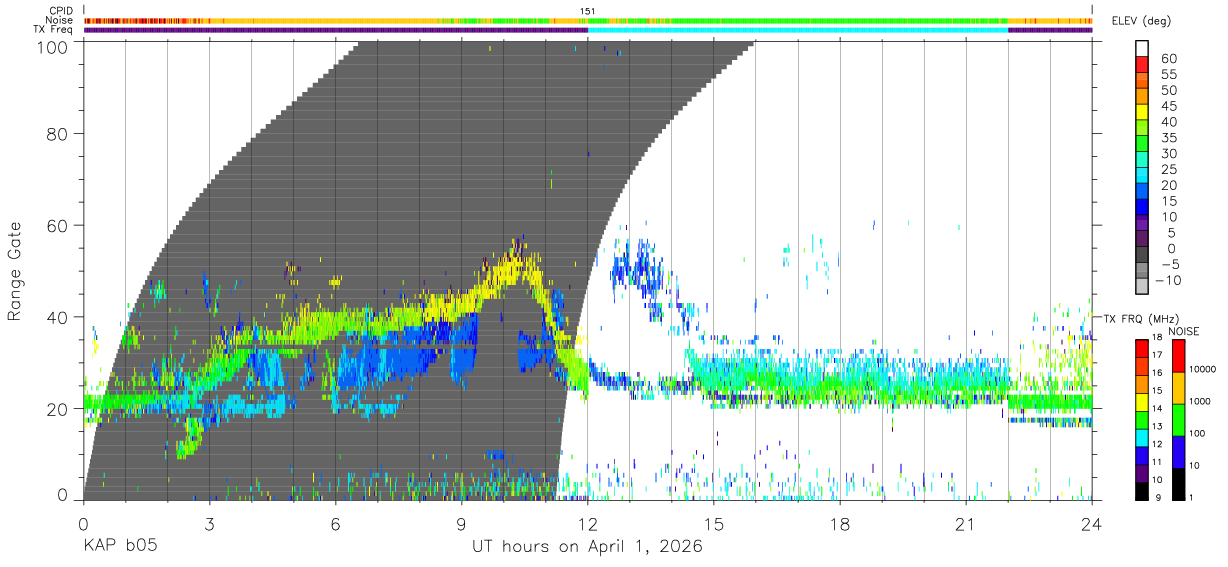
Task: Click the '10000' noise scale label
Action: 1201,369
